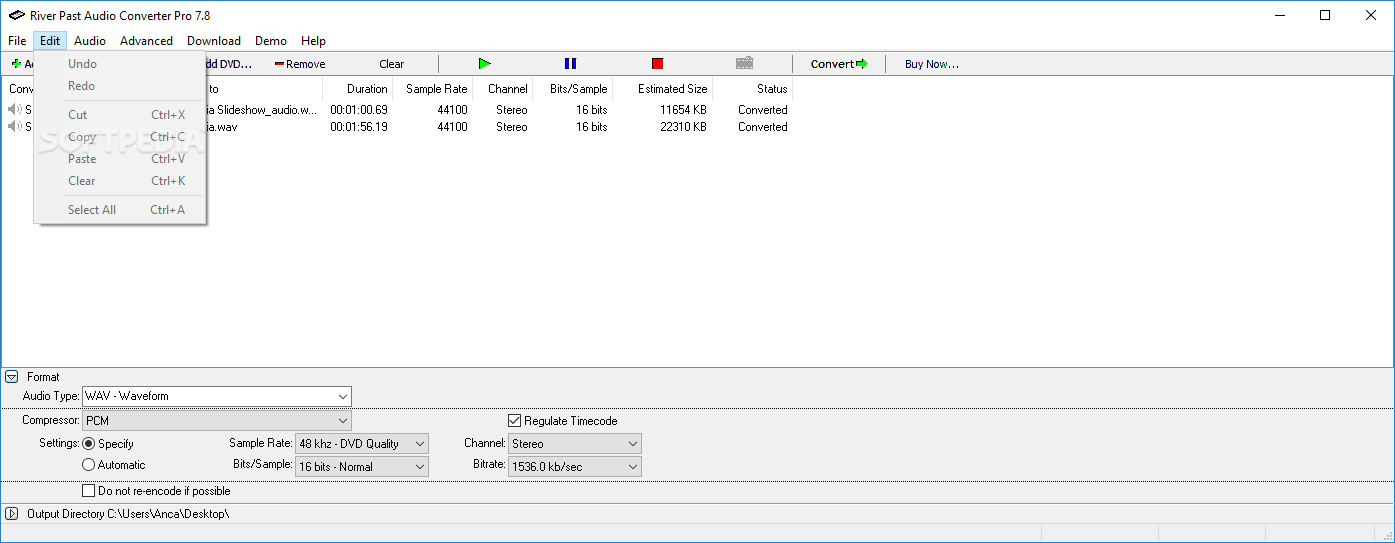Screen dimensions: 1395x543
Task: Close the open Edit menu
Action: pyautogui.click(x=50, y=41)
